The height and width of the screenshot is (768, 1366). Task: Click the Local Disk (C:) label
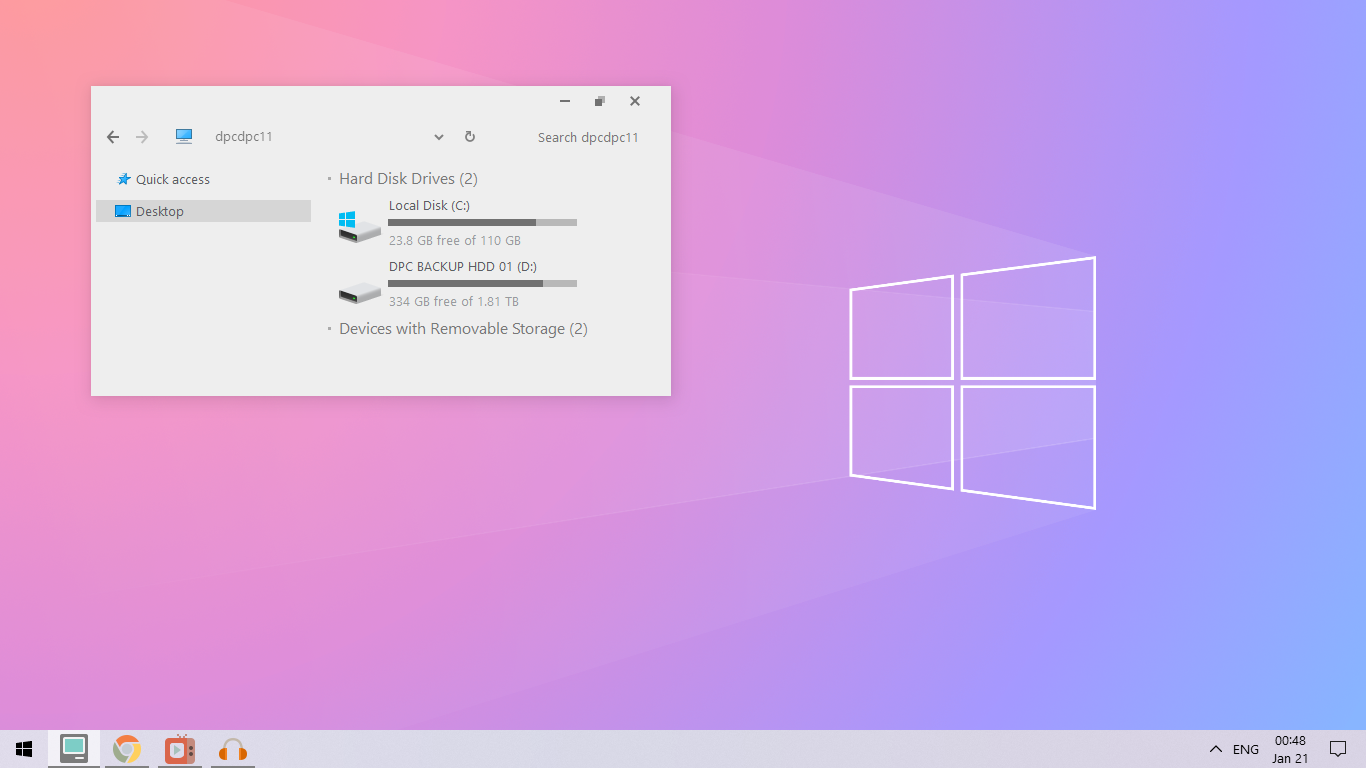coord(429,206)
